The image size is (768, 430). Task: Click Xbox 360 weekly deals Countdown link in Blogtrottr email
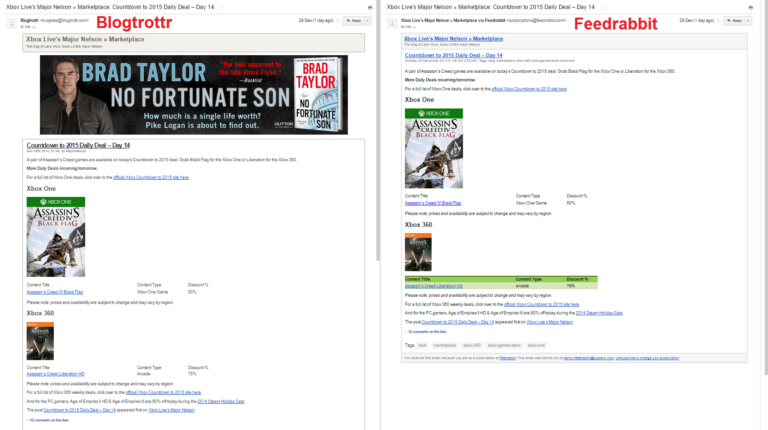[x=163, y=392]
